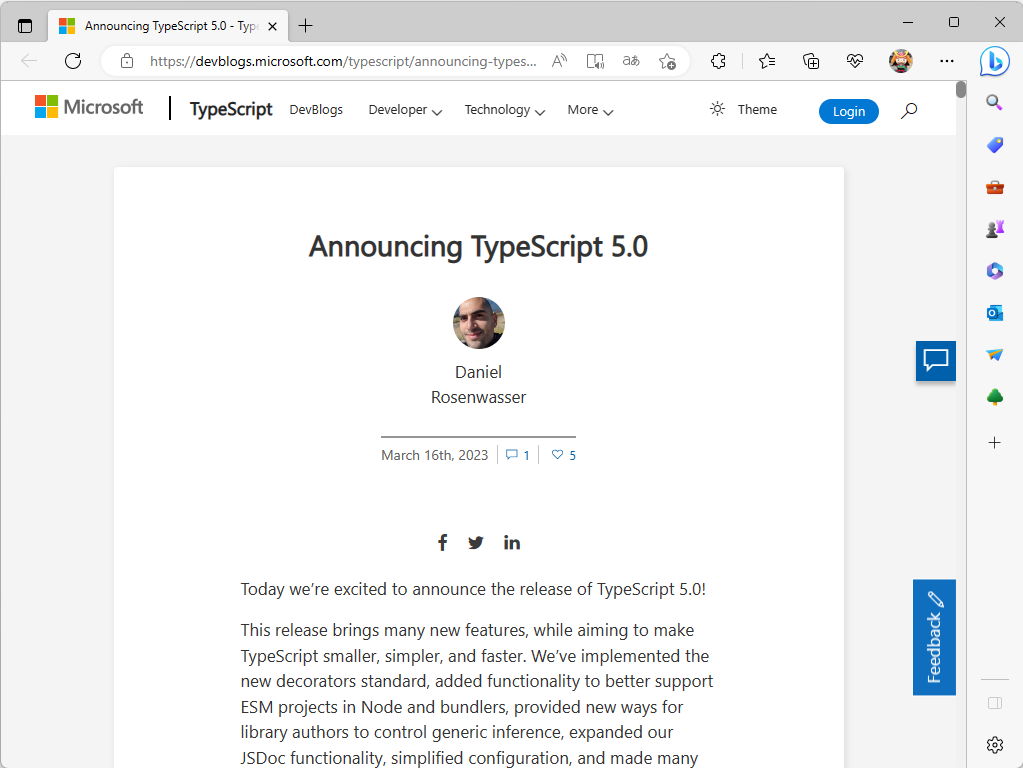Click the Back navigation arrow

pos(29,61)
